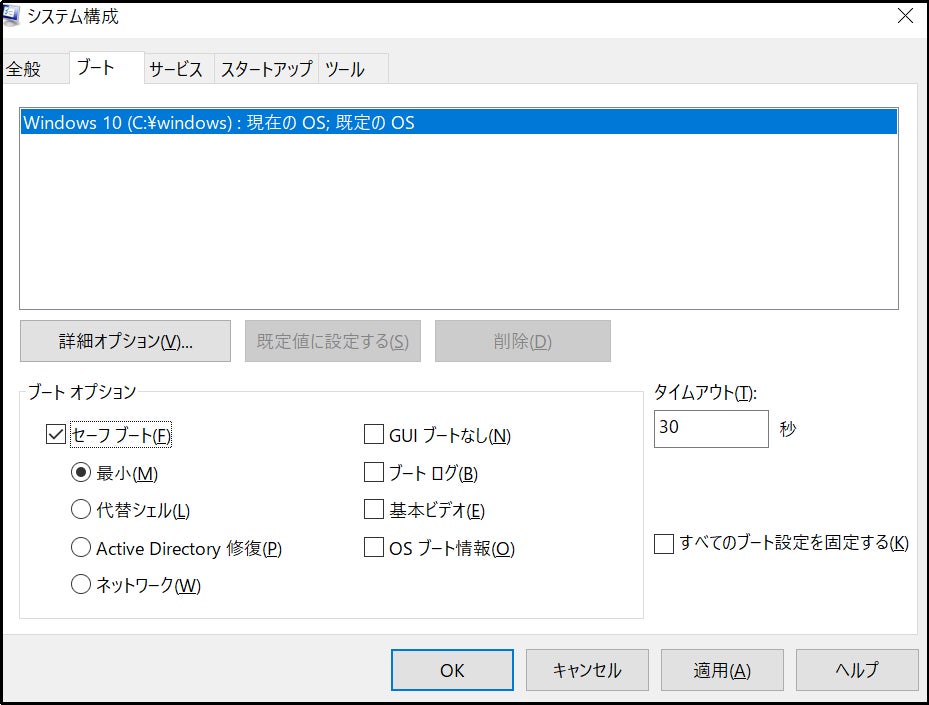This screenshot has height=705, width=929.
Task: Click the キャンセル button
Action: tap(587, 670)
